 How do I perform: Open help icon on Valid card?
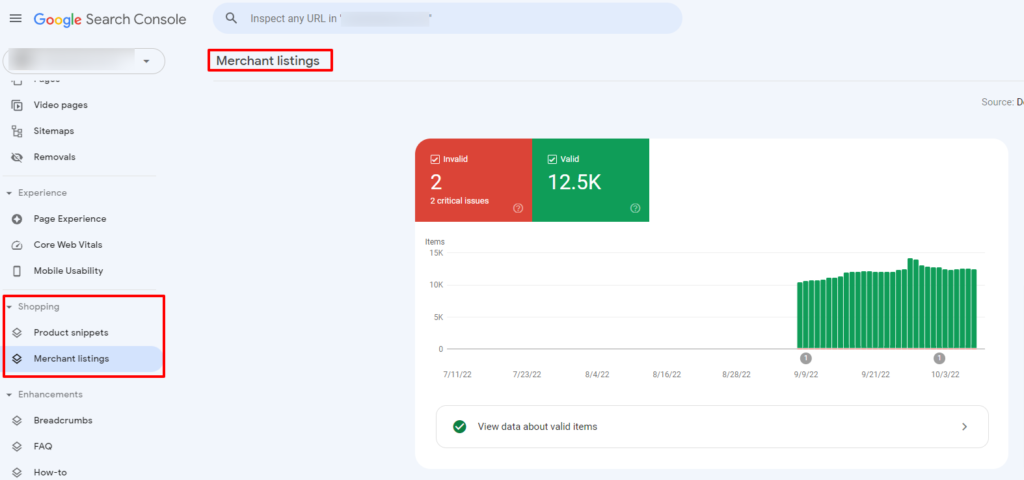click(x=635, y=208)
